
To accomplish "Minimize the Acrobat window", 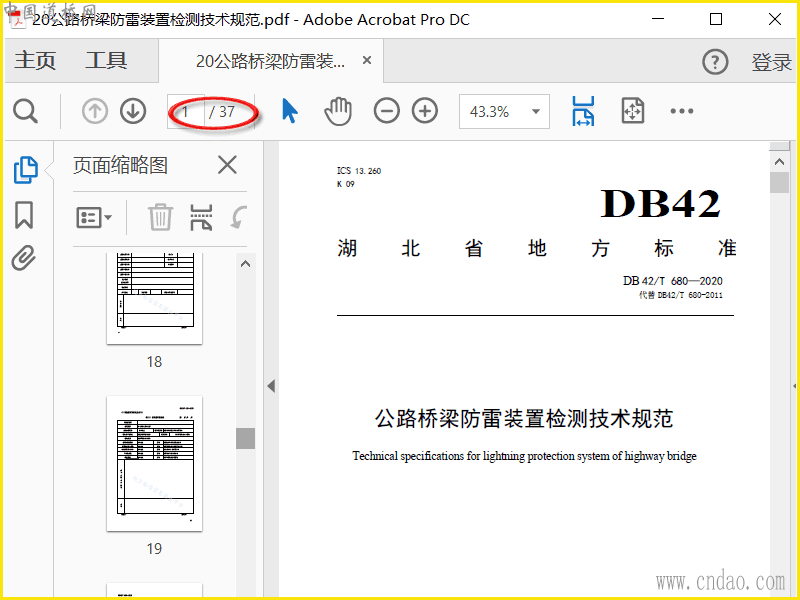I will (x=658, y=19).
